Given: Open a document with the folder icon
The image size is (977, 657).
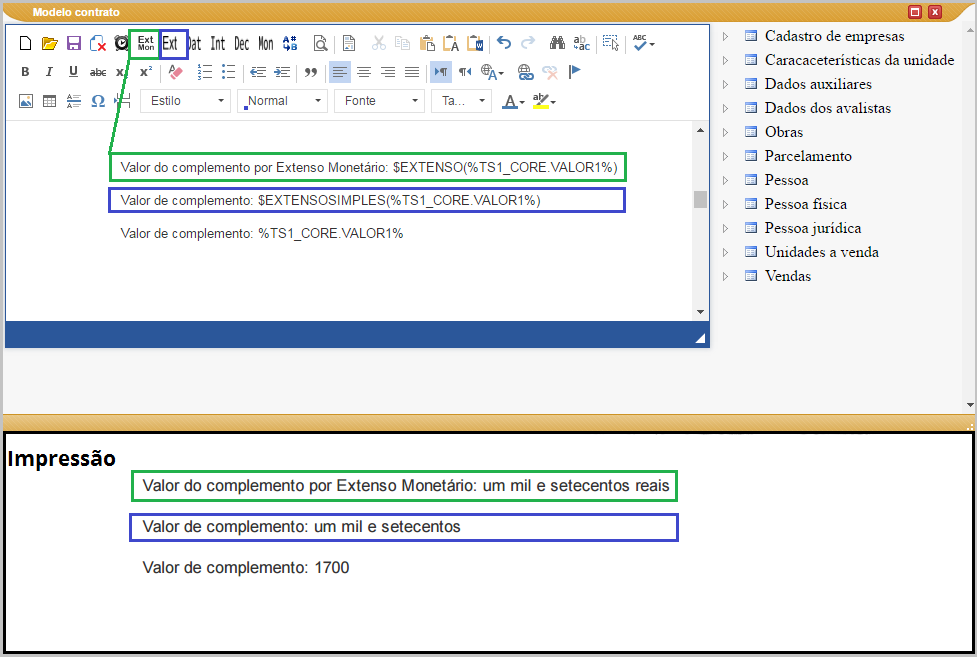Looking at the screenshot, I should tap(49, 44).
